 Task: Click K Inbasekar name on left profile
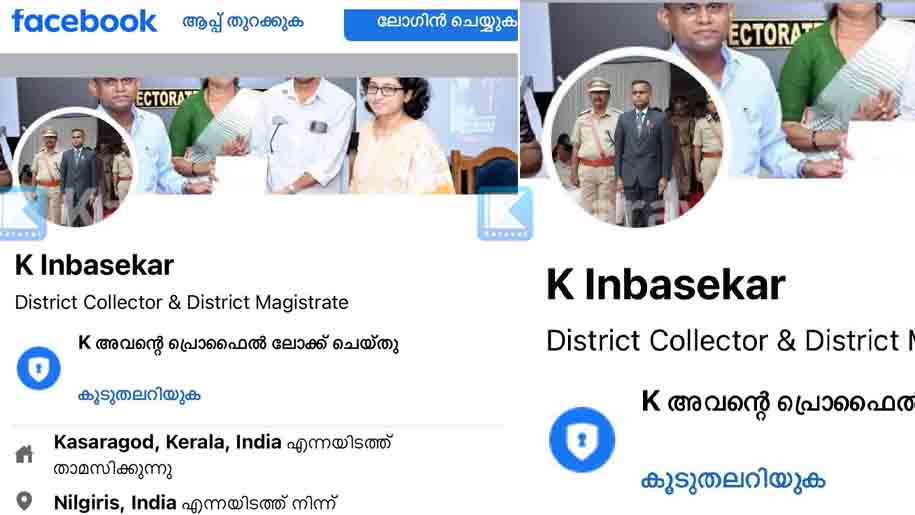pos(95,265)
